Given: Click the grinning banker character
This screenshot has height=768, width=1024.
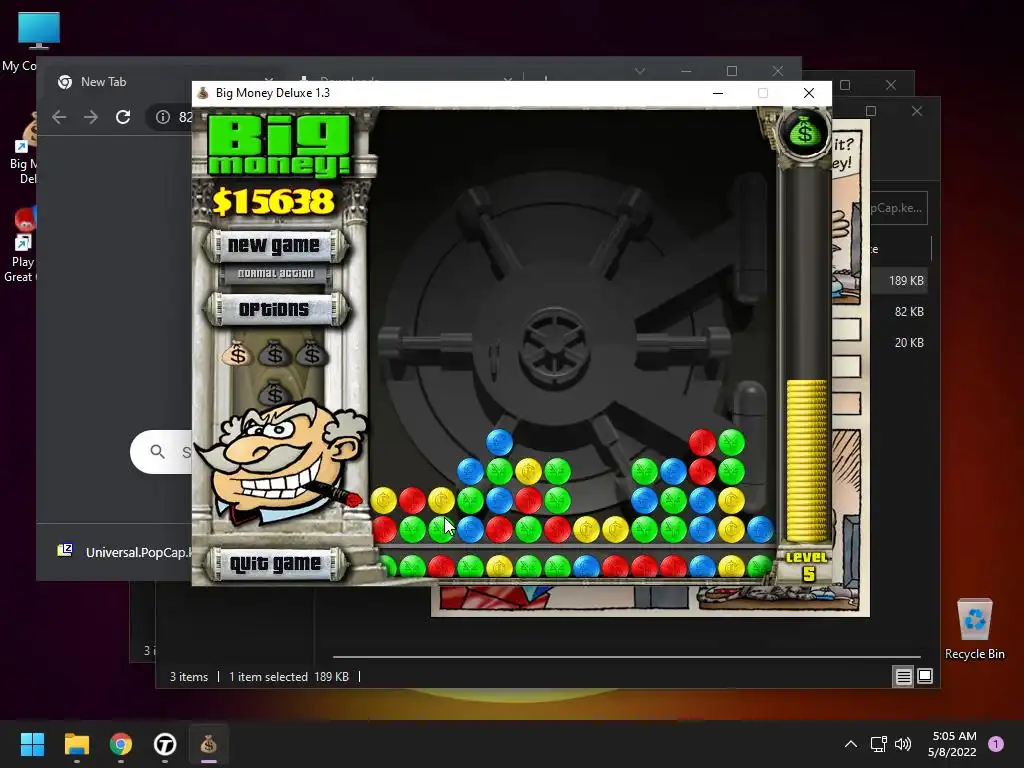Looking at the screenshot, I should pyautogui.click(x=281, y=460).
